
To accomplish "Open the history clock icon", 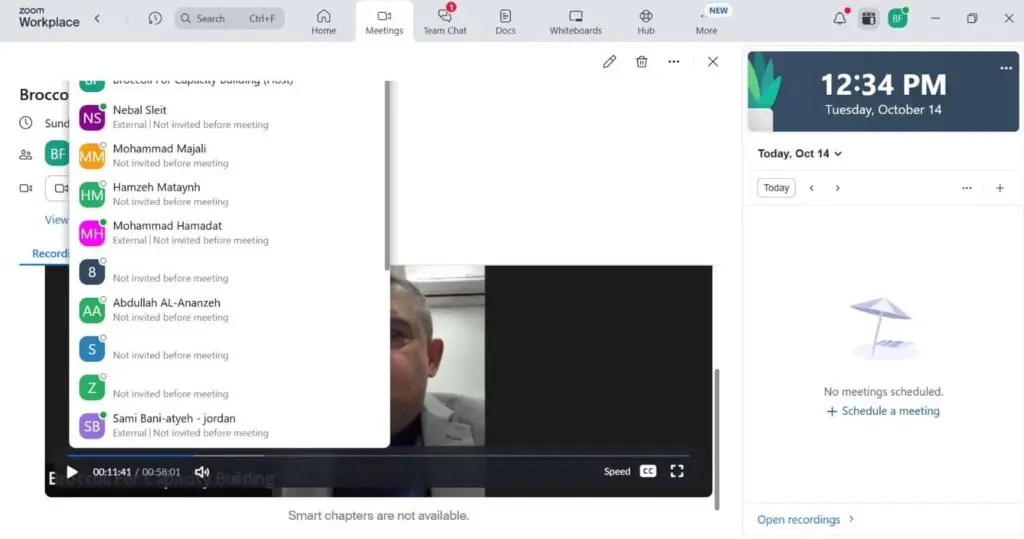I will (155, 19).
